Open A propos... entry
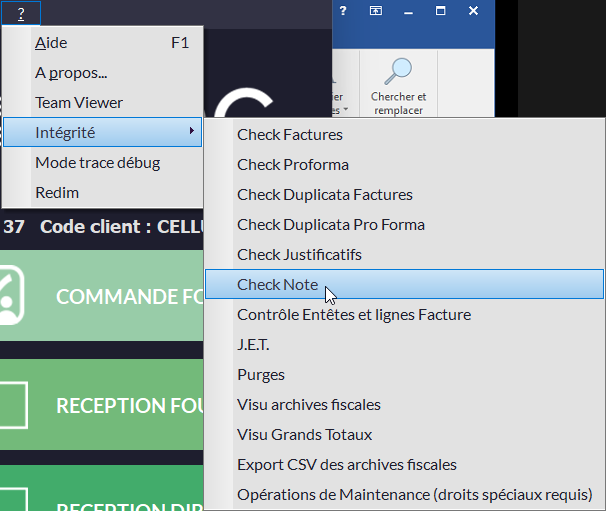606x511 pixels. tap(71, 73)
